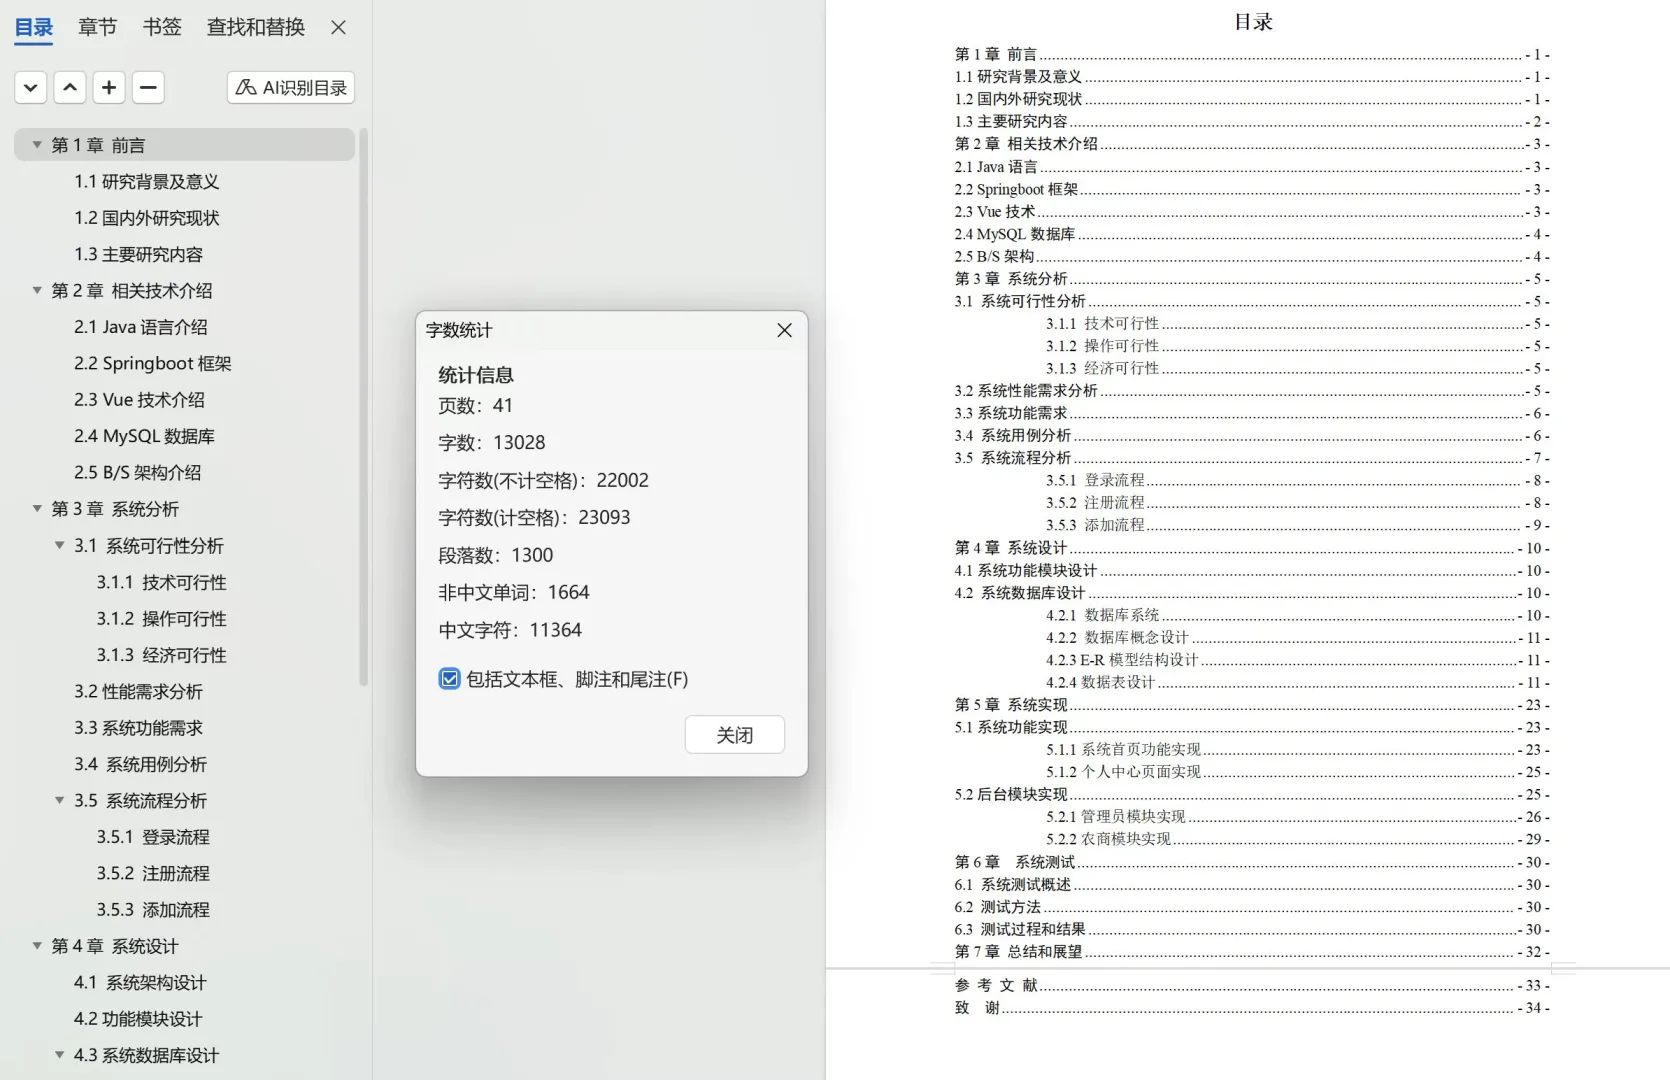The width and height of the screenshot is (1670, 1080).
Task: Collapse the 4.3 系统数据库设计 section
Action: (59, 1055)
